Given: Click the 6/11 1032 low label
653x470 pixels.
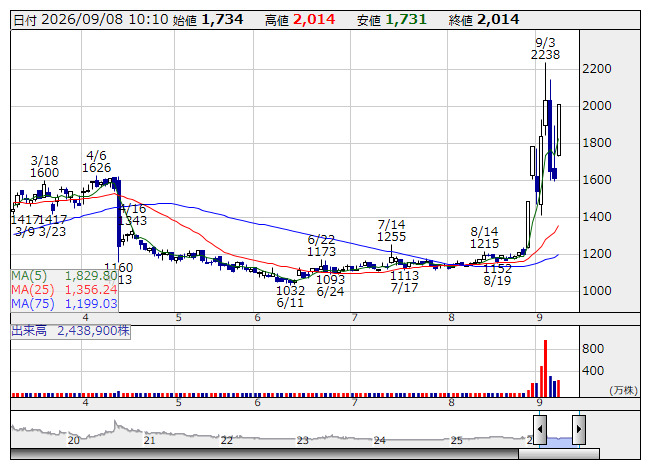Looking at the screenshot, I should (x=290, y=296).
